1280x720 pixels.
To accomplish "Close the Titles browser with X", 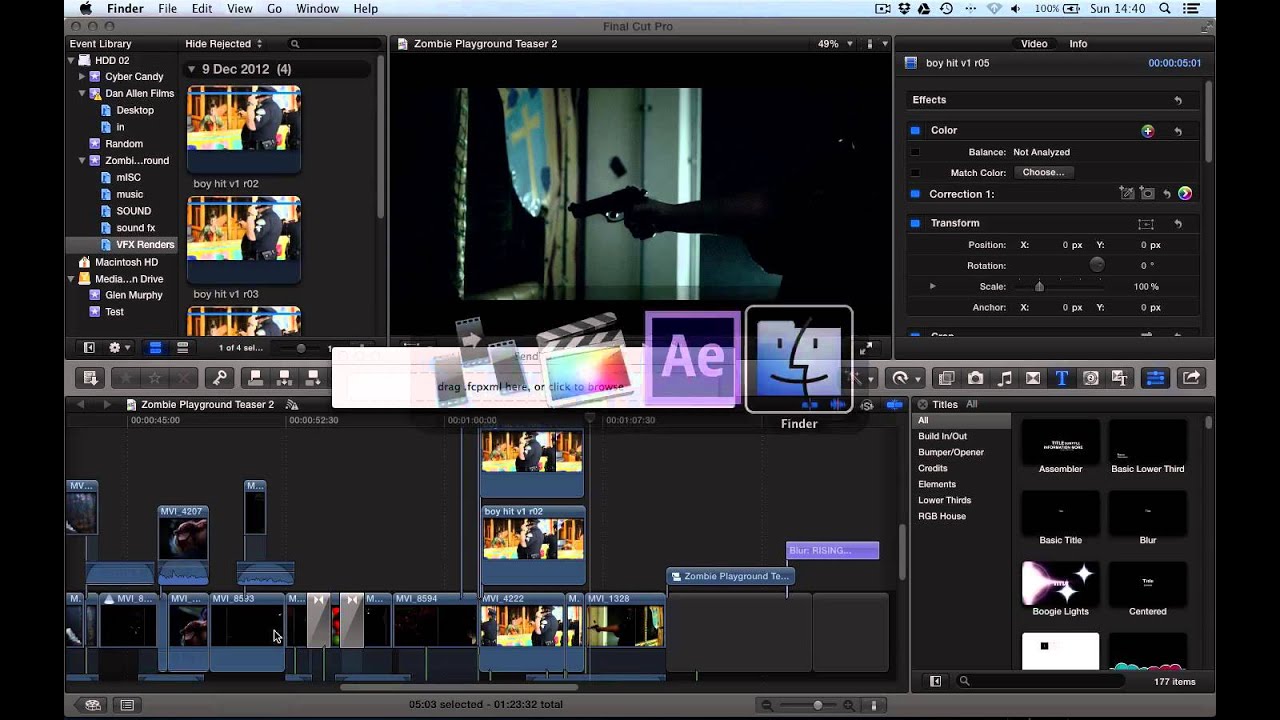I will (x=922, y=405).
